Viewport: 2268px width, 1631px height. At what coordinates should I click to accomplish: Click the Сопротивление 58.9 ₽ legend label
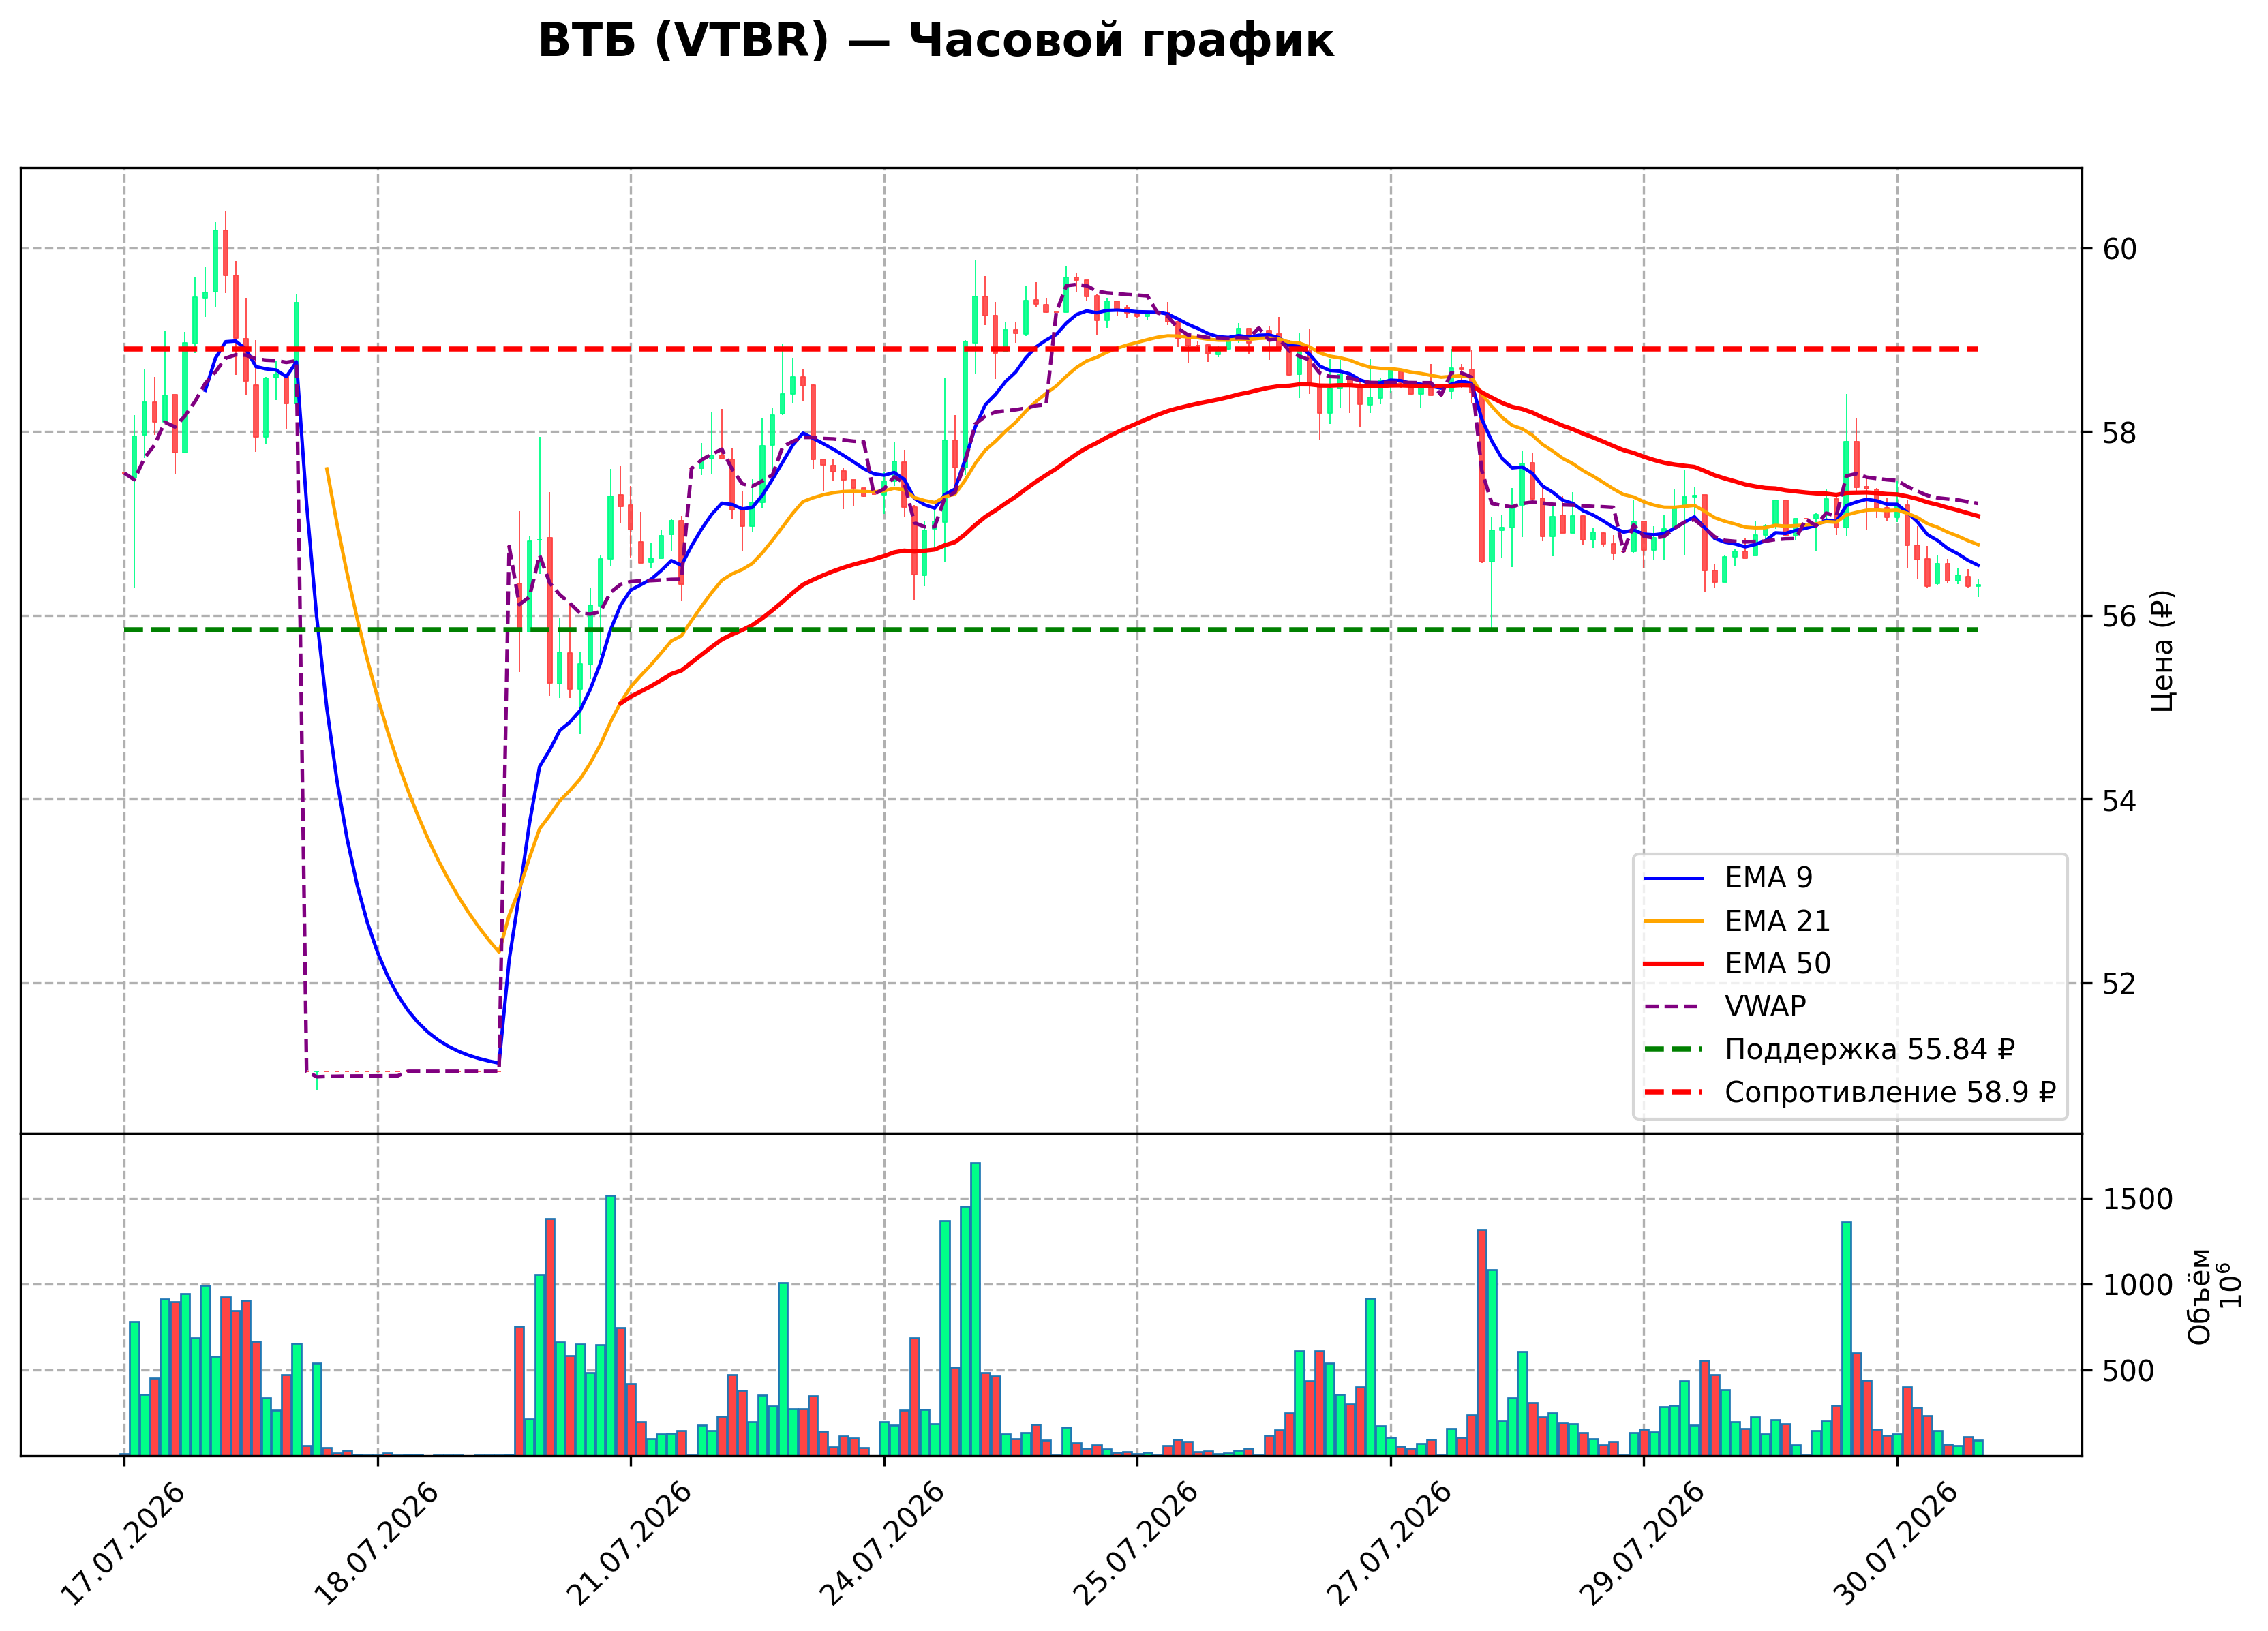(1890, 1093)
